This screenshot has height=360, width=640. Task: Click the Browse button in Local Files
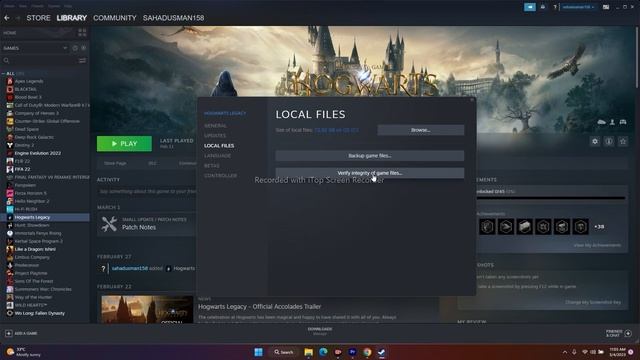tap(420, 130)
